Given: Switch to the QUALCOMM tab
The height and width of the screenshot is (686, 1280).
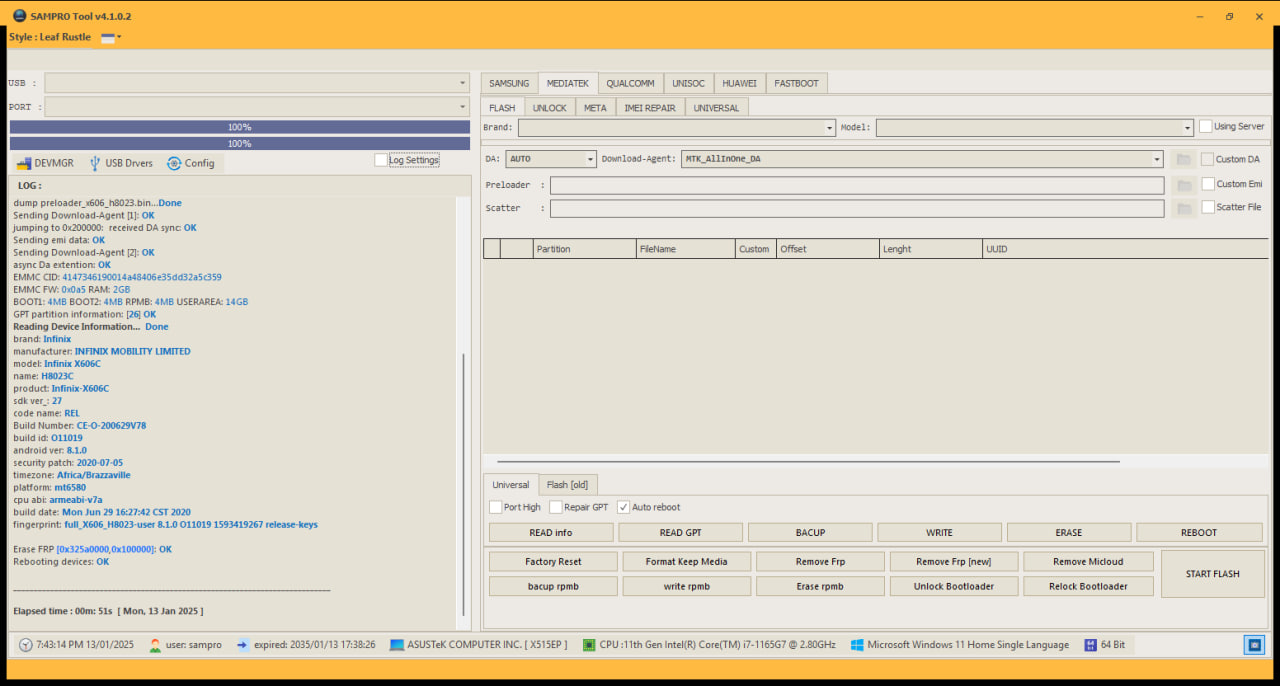Looking at the screenshot, I should click(630, 83).
